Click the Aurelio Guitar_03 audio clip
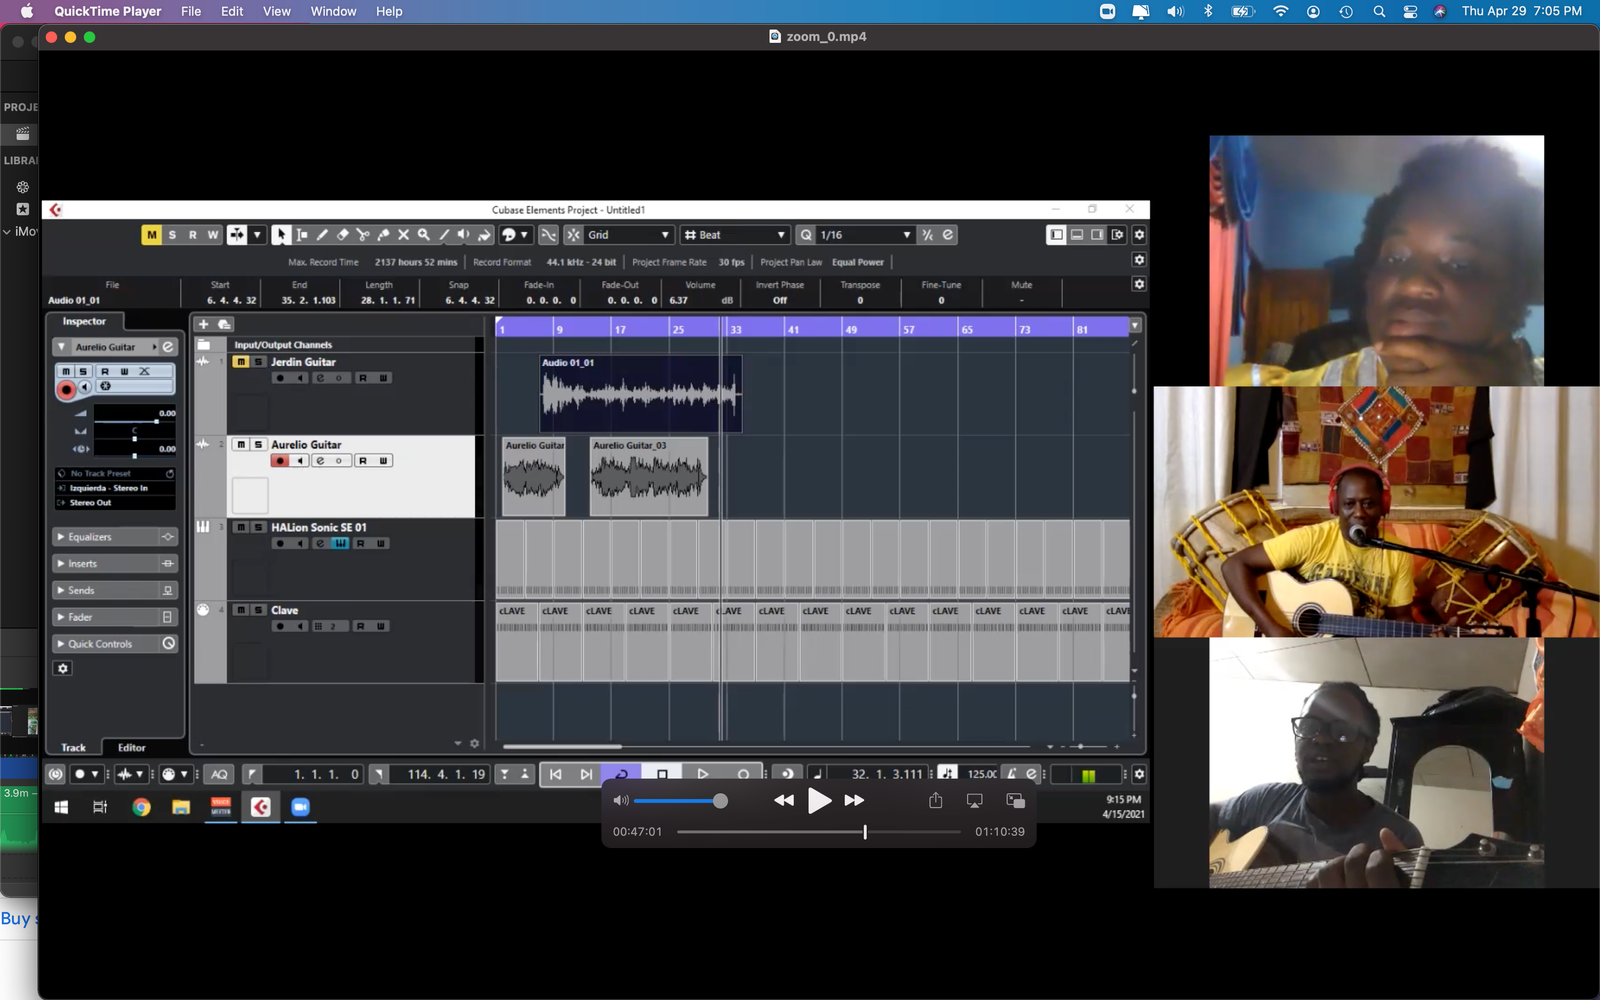 [x=648, y=477]
